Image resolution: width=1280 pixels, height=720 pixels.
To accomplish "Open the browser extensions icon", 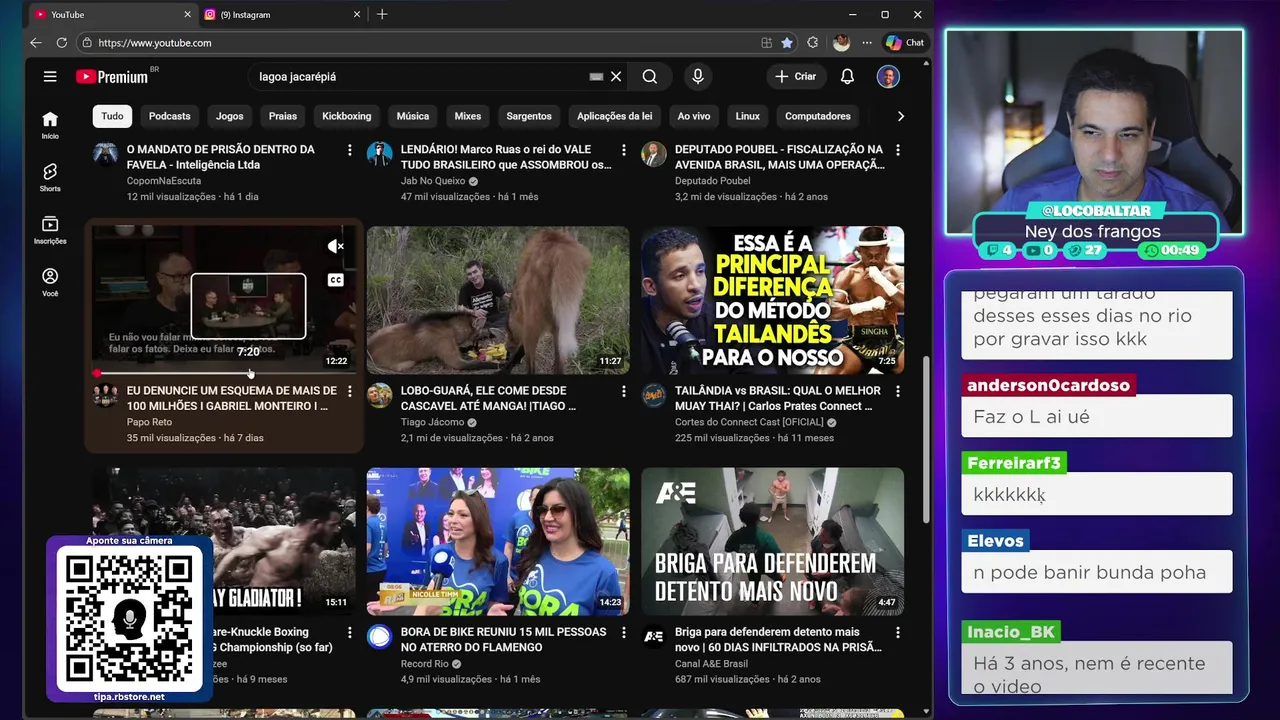I will click(x=812, y=43).
